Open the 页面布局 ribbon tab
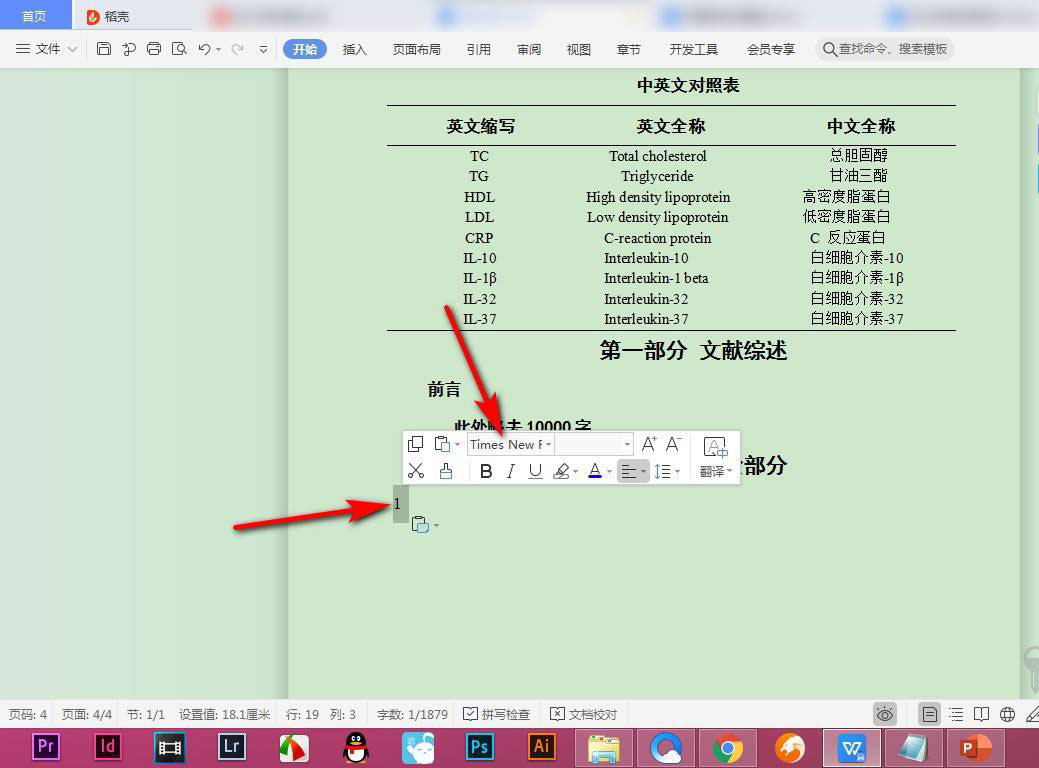1039x768 pixels. tap(416, 49)
